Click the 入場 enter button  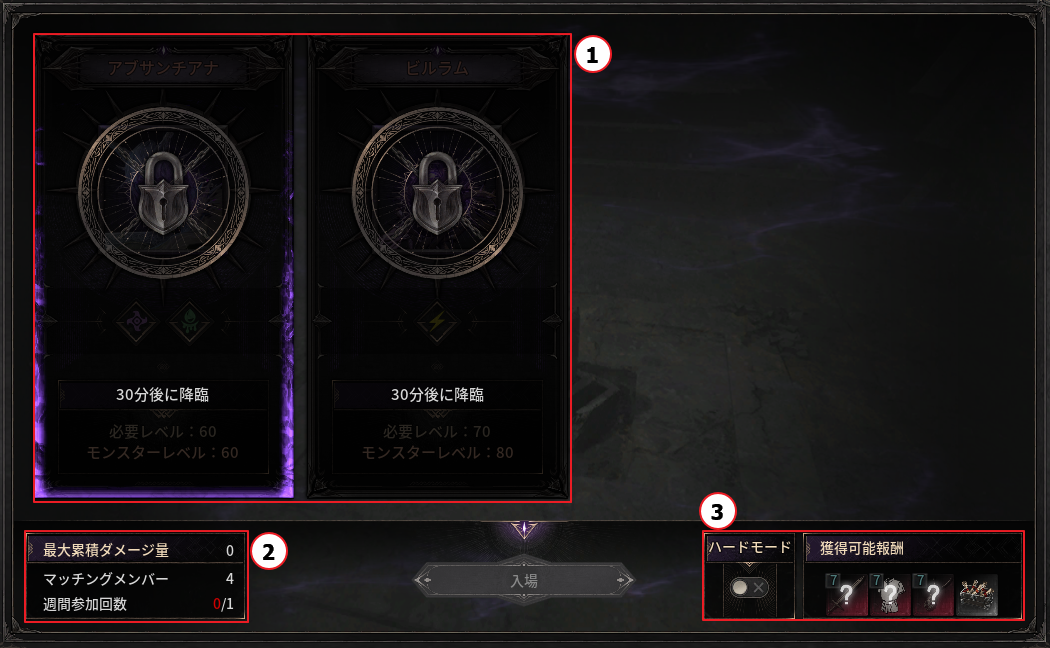click(x=524, y=580)
